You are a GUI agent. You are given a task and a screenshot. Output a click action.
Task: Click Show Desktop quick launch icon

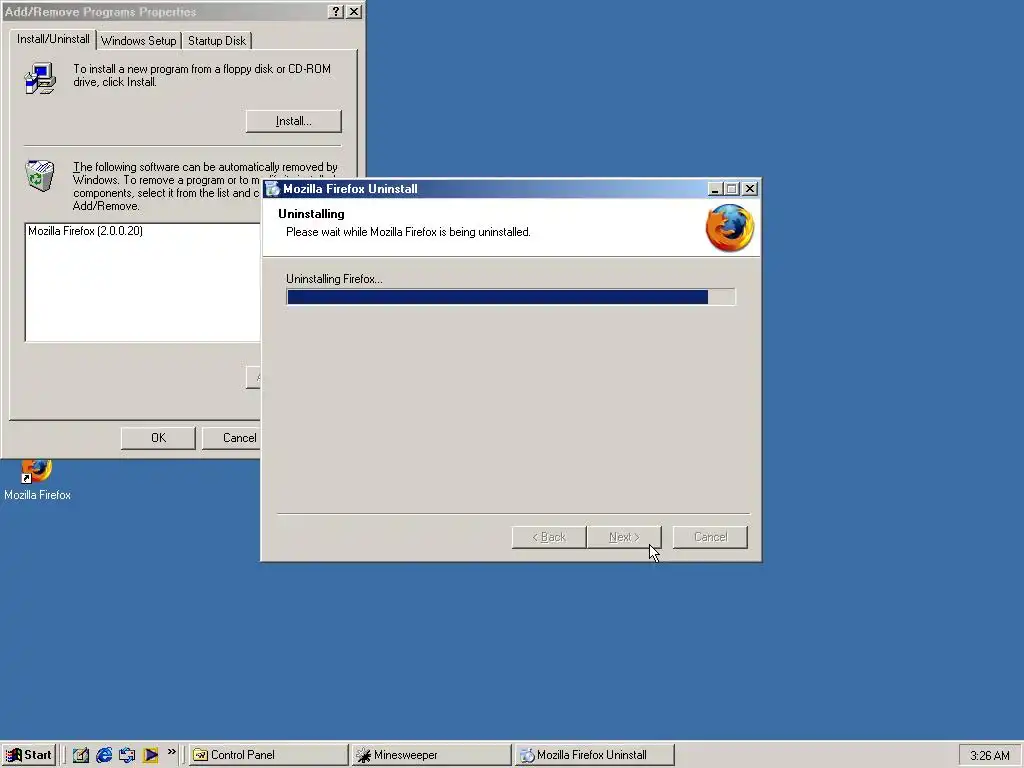click(x=80, y=755)
